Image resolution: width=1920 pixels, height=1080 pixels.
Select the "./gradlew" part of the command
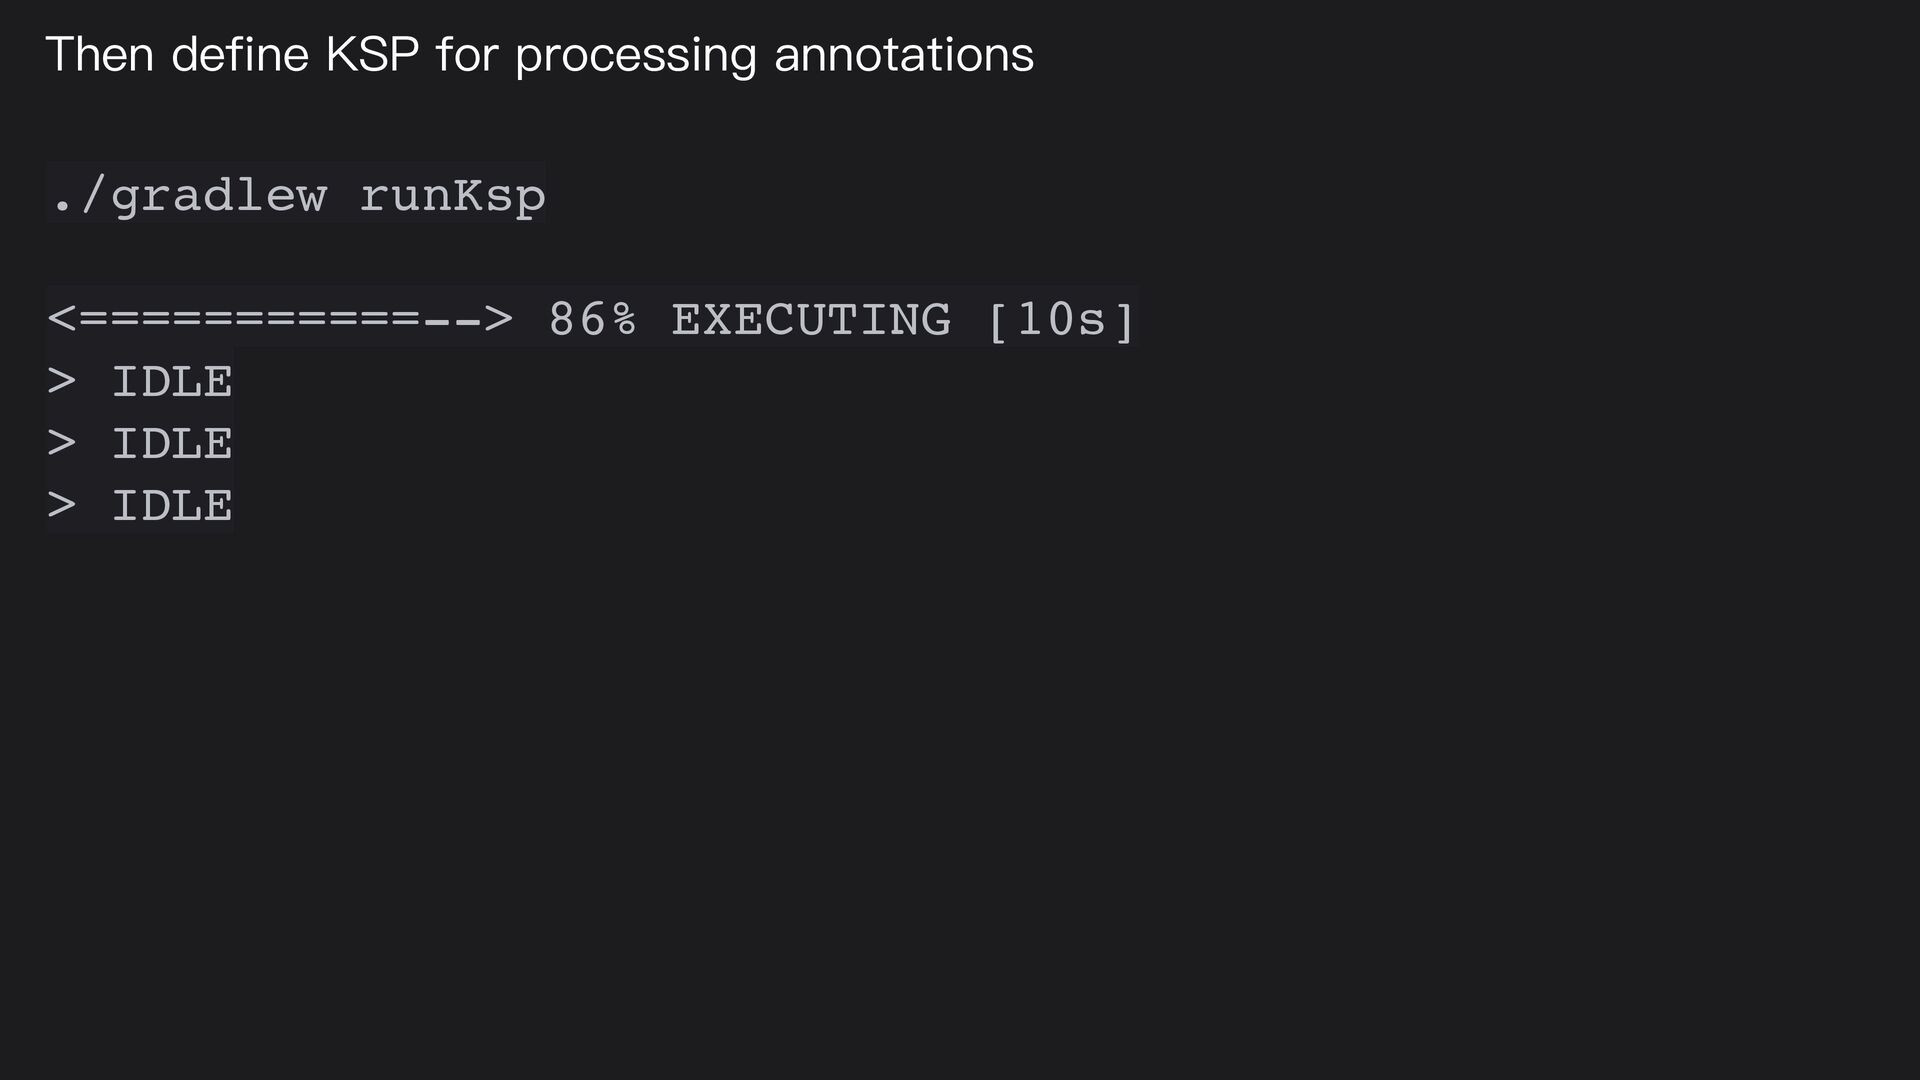[x=189, y=196]
